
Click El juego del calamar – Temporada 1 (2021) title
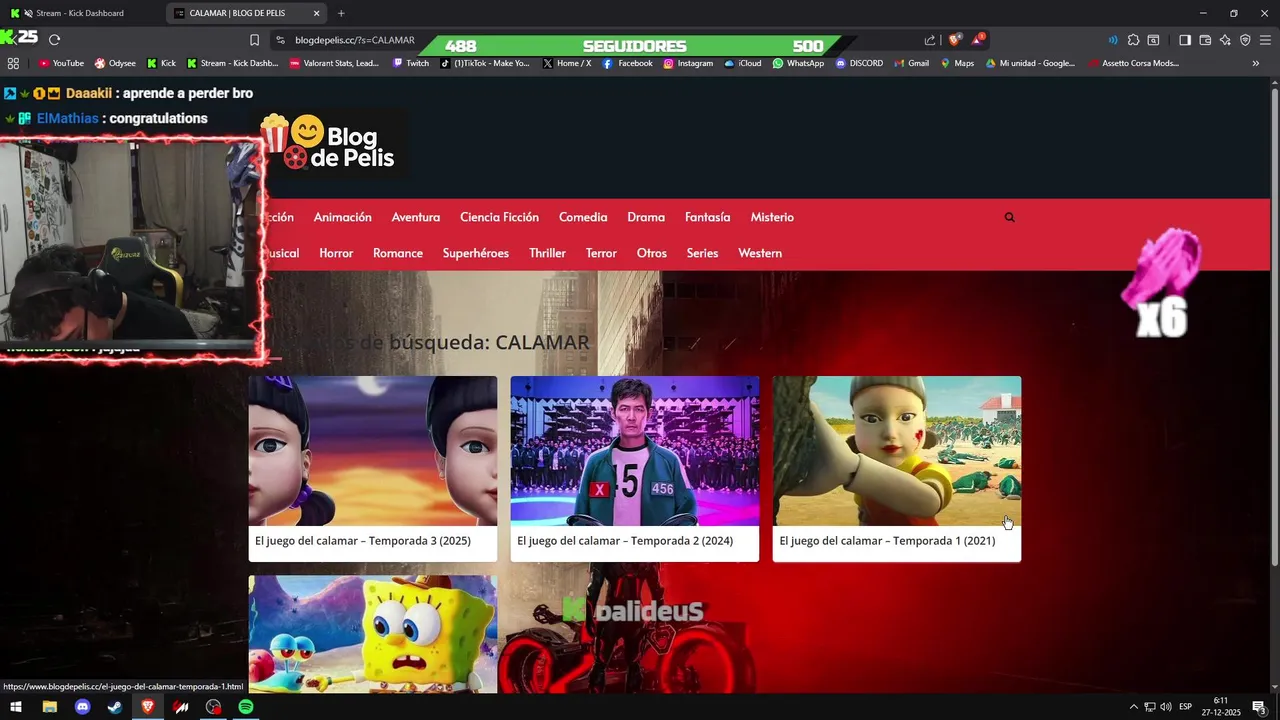(x=887, y=541)
